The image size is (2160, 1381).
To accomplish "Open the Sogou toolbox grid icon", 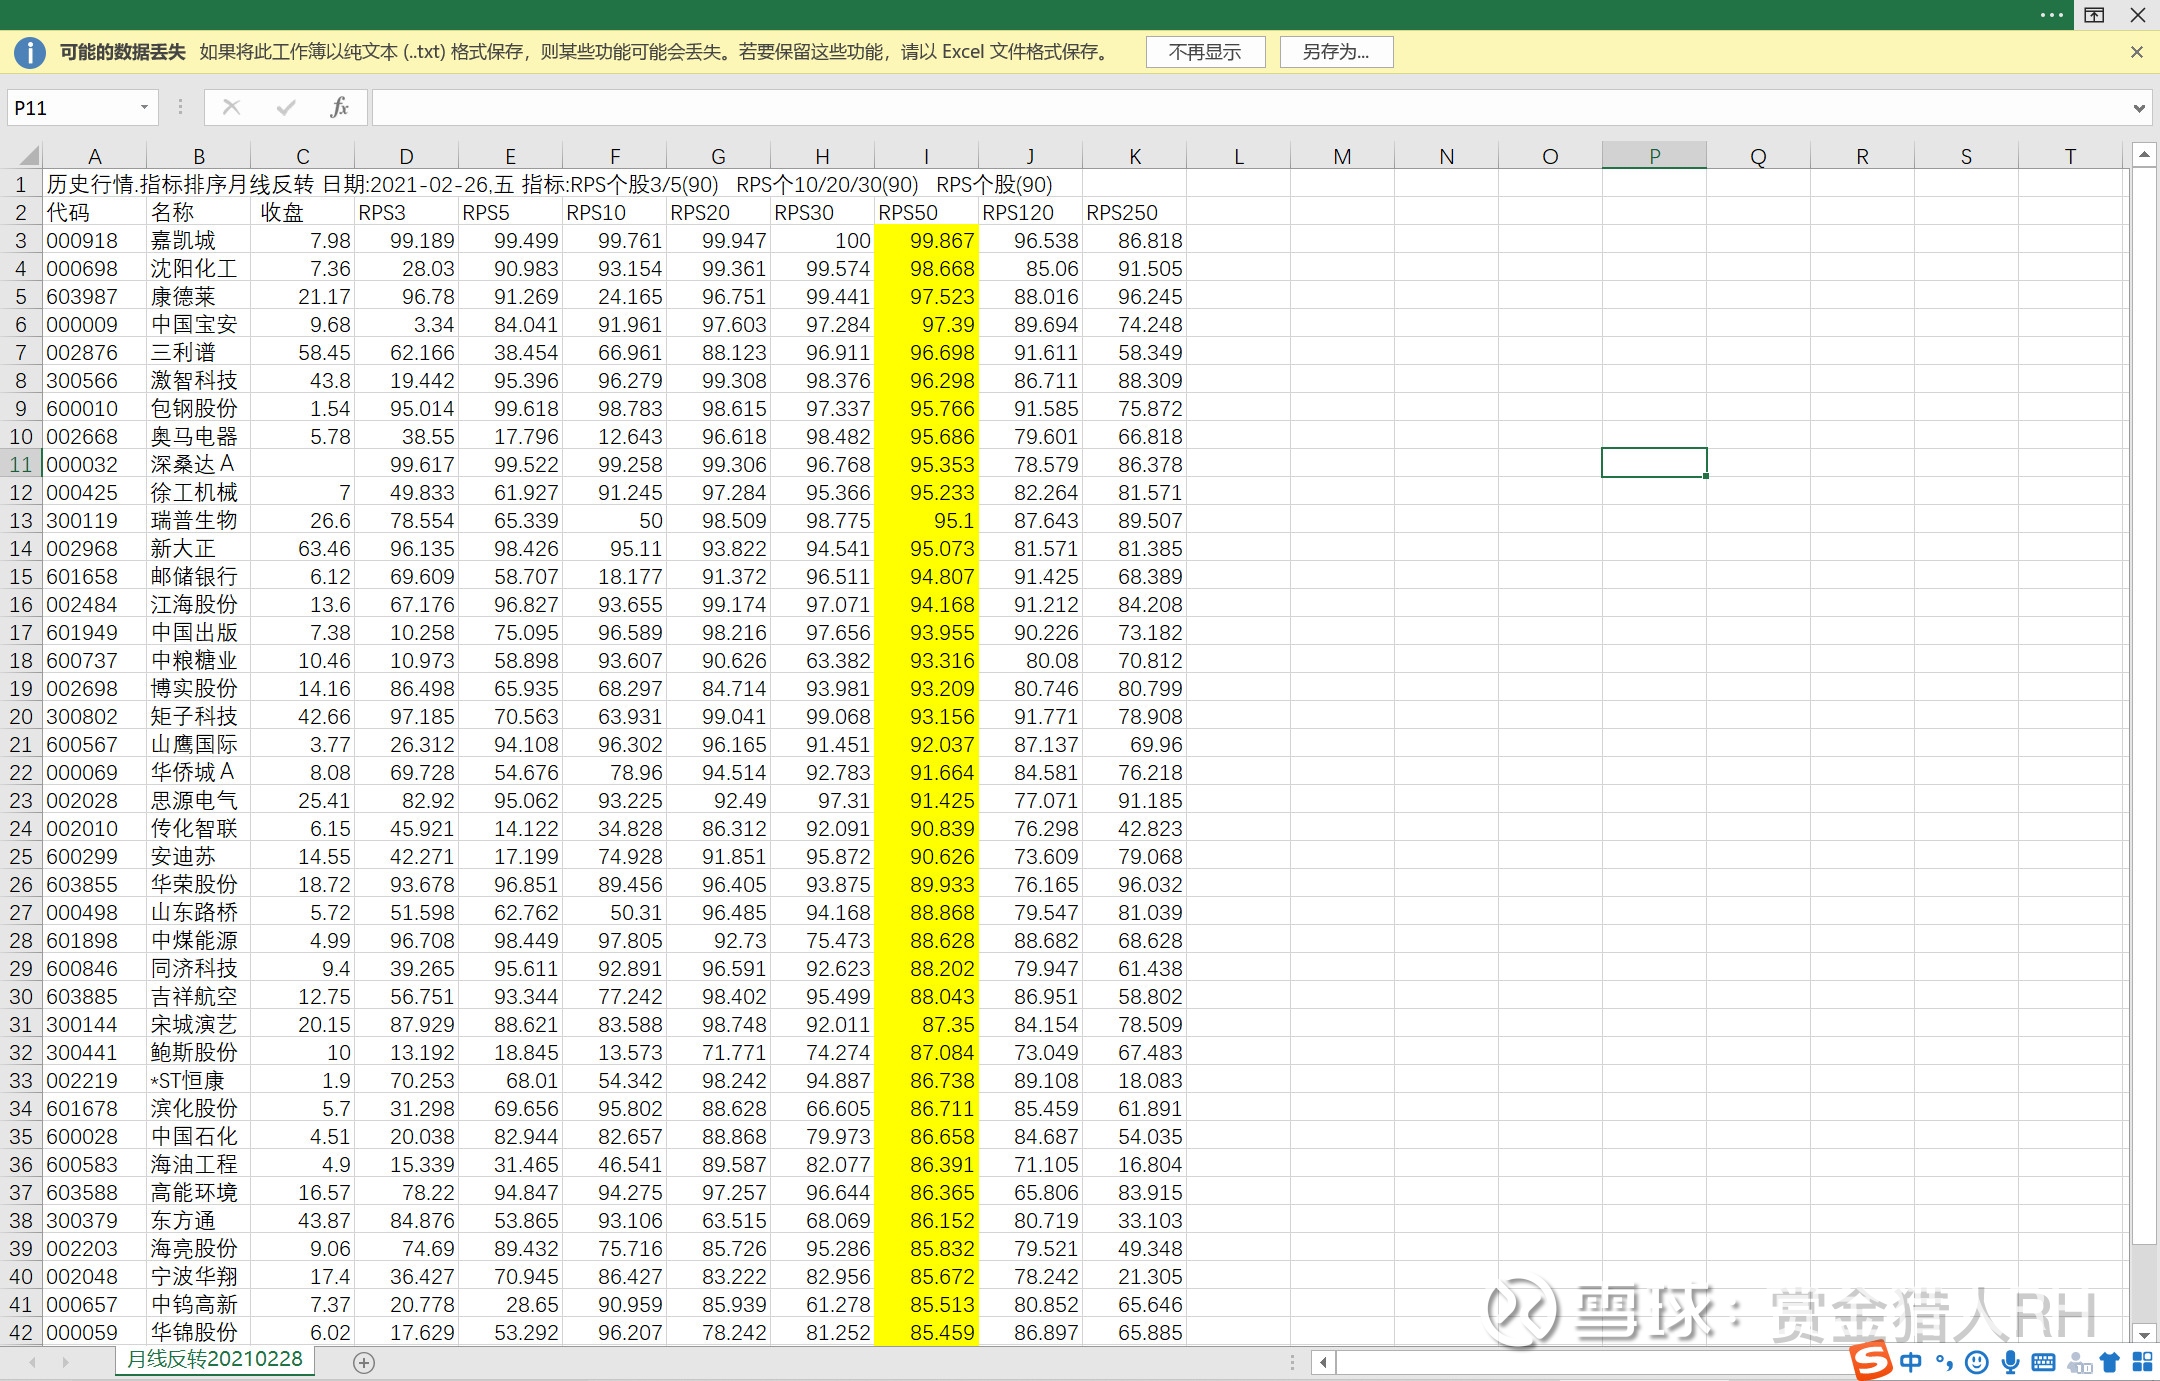I will (x=2142, y=1362).
